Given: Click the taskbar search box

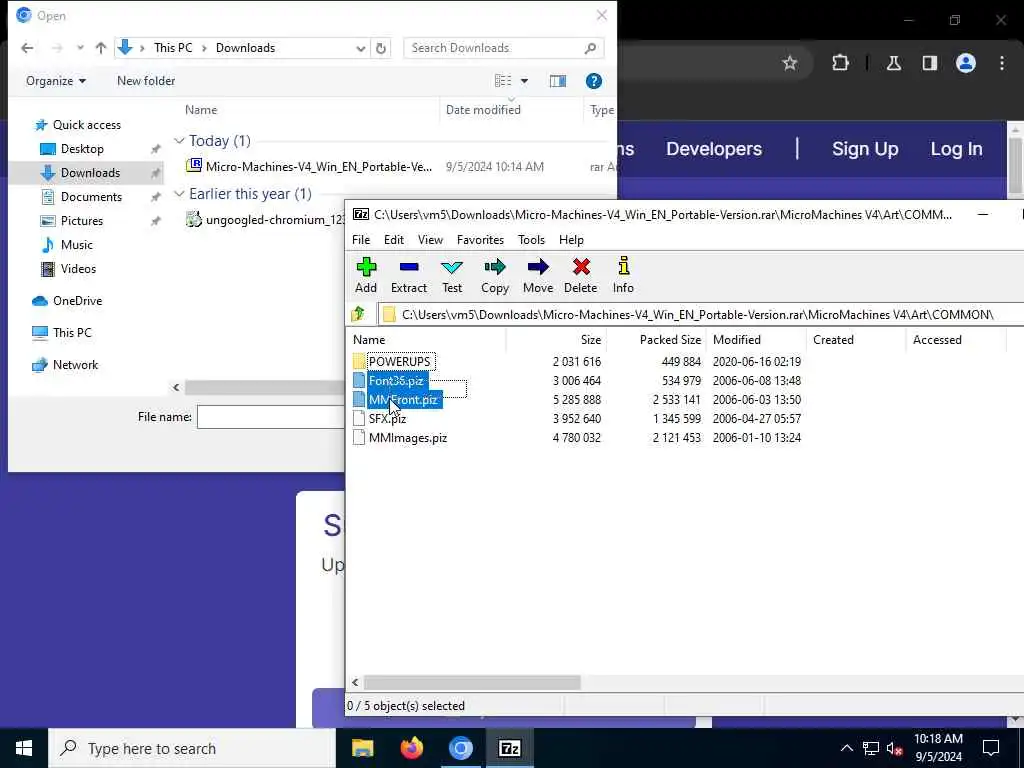Looking at the screenshot, I should point(192,748).
